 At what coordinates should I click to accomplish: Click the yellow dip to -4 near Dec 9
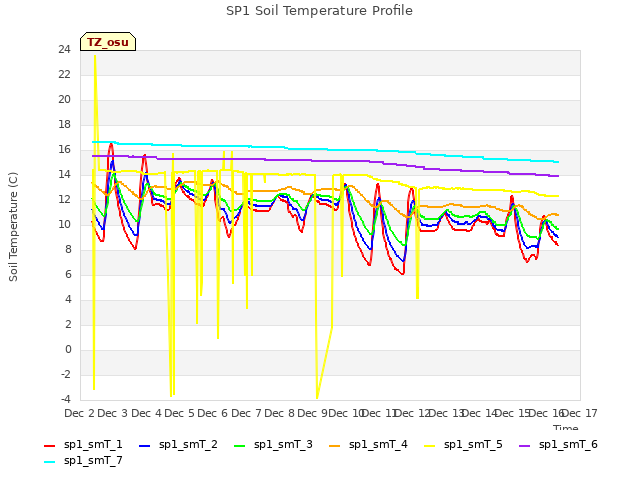coord(317,398)
